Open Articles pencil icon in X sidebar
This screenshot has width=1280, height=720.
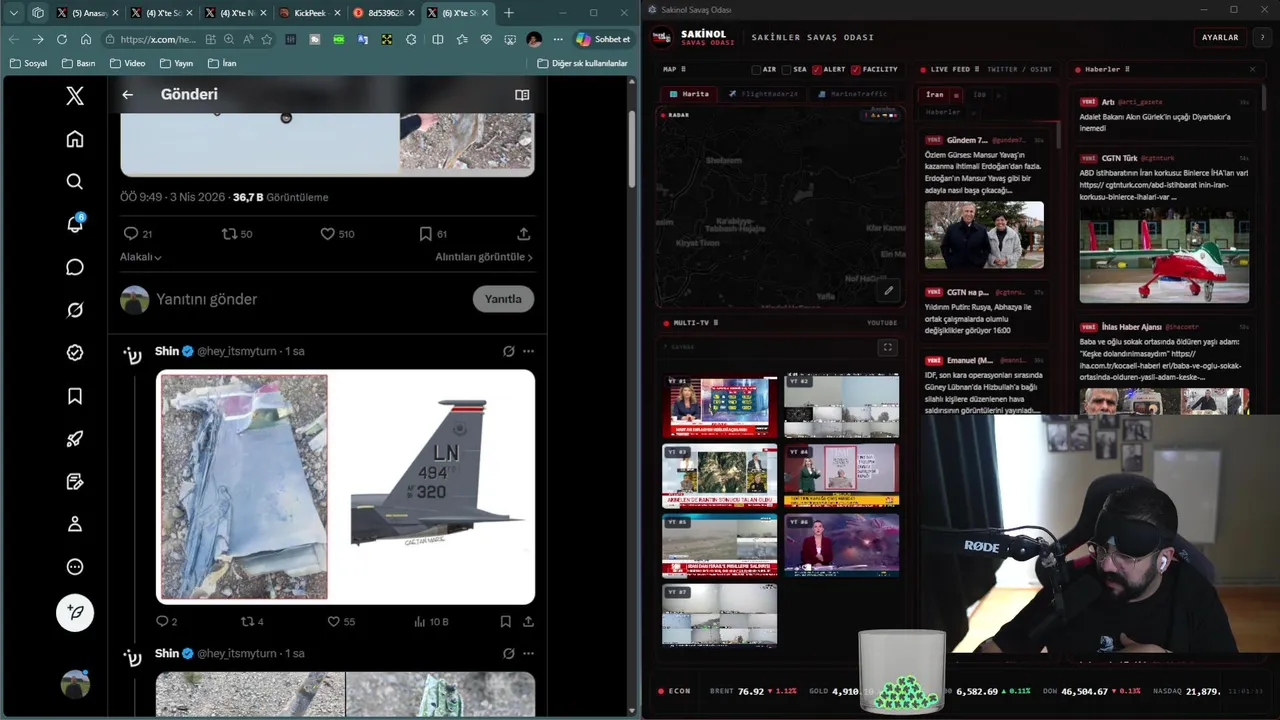tap(75, 482)
